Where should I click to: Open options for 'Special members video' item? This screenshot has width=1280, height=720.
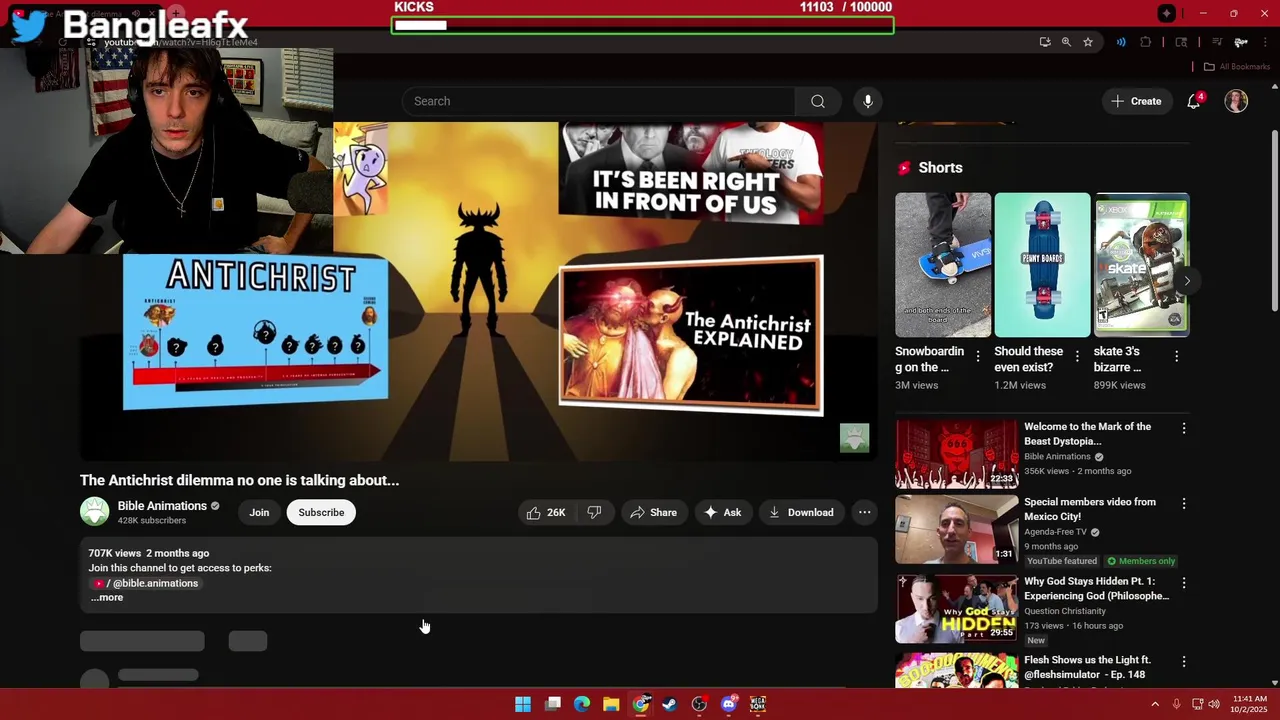pyautogui.click(x=1184, y=503)
